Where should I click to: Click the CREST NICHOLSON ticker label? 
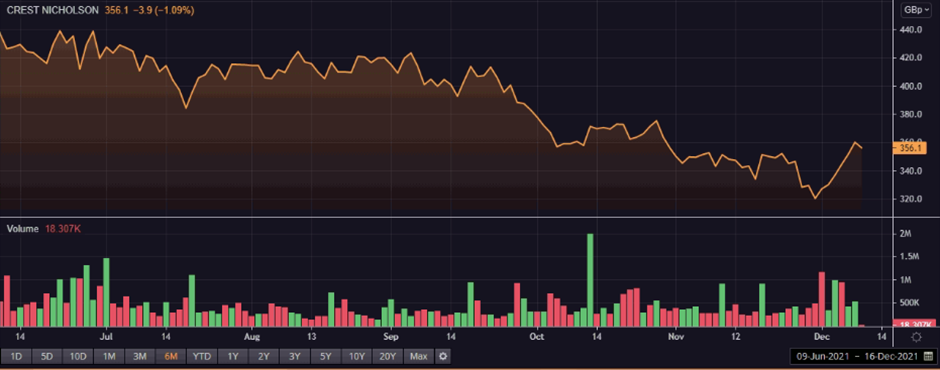pyautogui.click(x=52, y=10)
